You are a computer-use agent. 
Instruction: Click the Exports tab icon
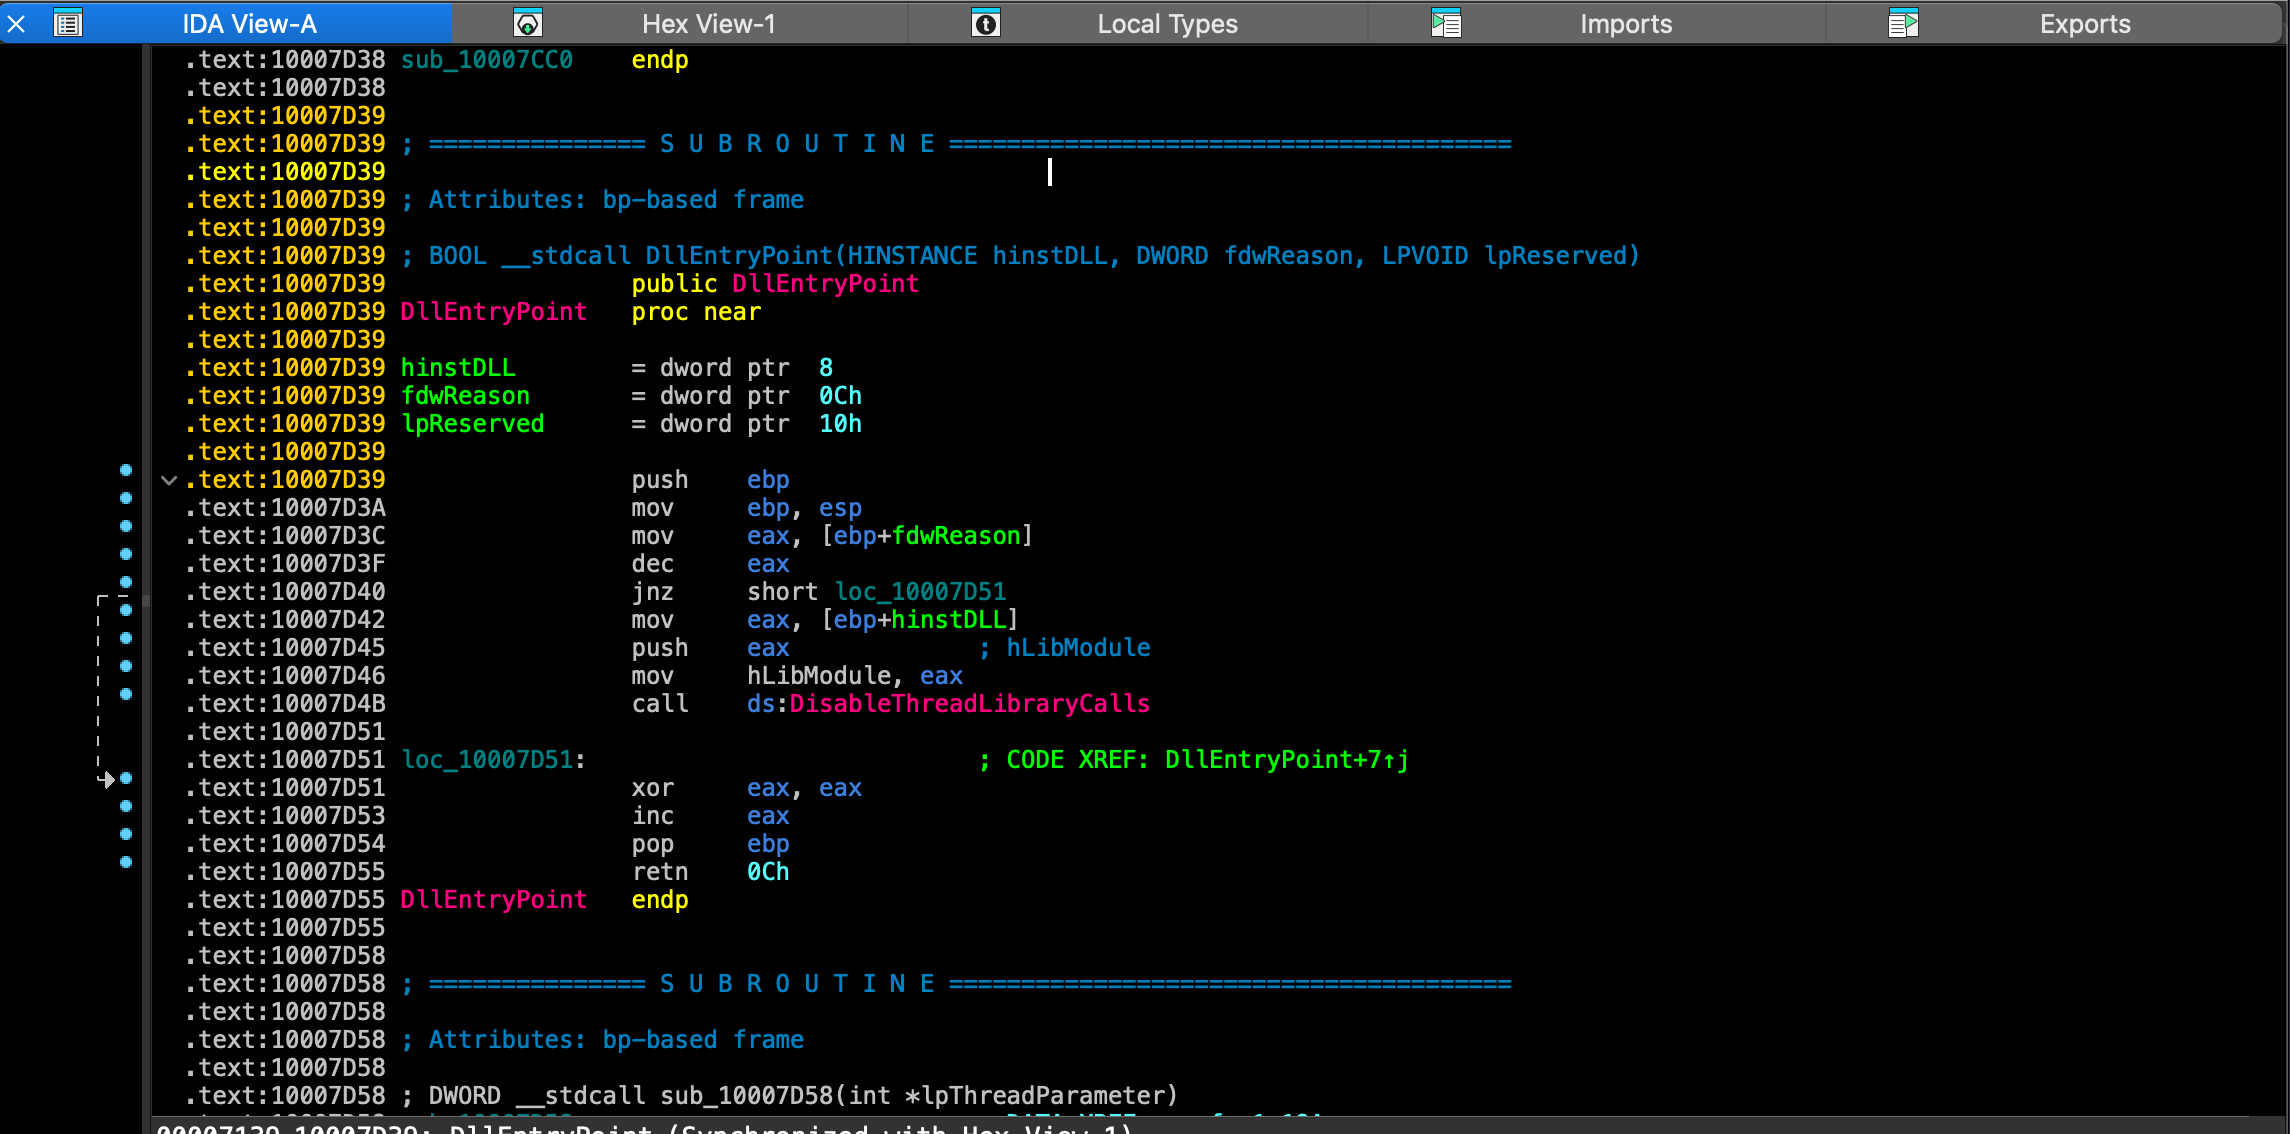click(1903, 23)
